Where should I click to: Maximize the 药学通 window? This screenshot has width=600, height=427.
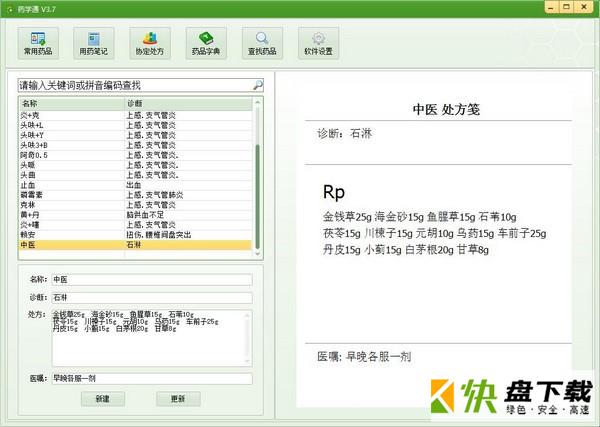567,7
